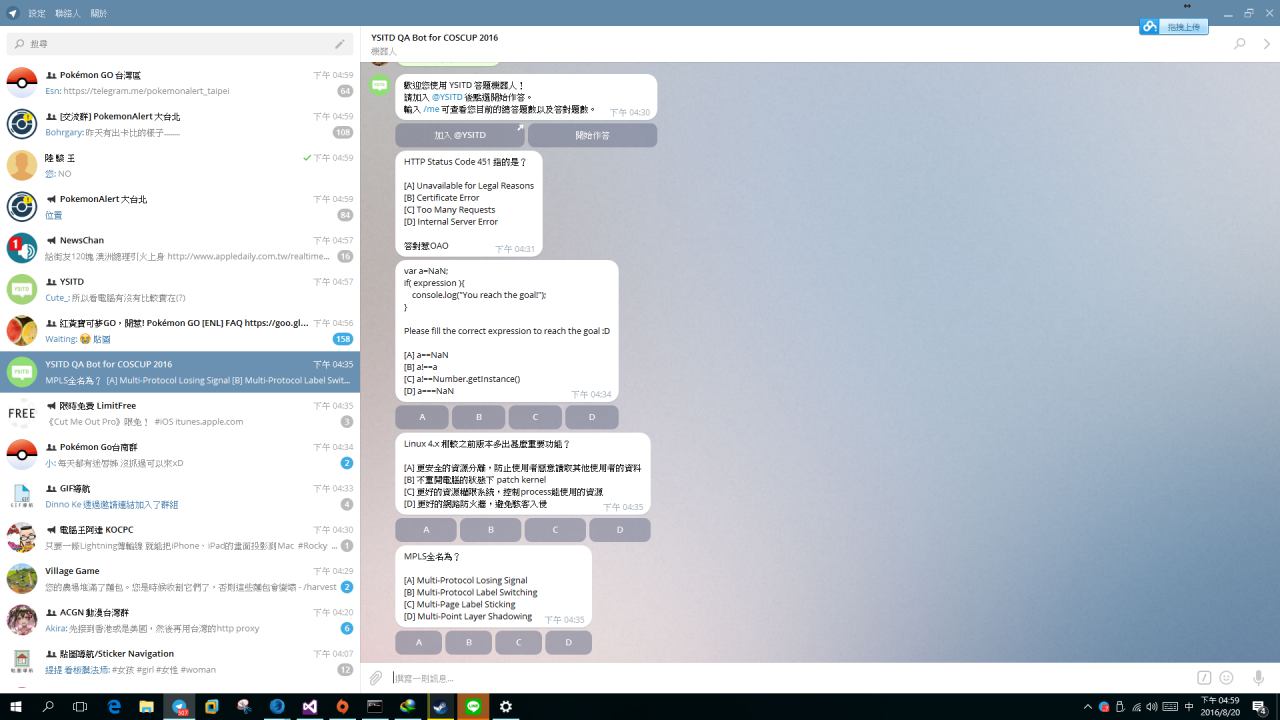Click the chevron arrow at the chat header's right end

click(x=1267, y=44)
